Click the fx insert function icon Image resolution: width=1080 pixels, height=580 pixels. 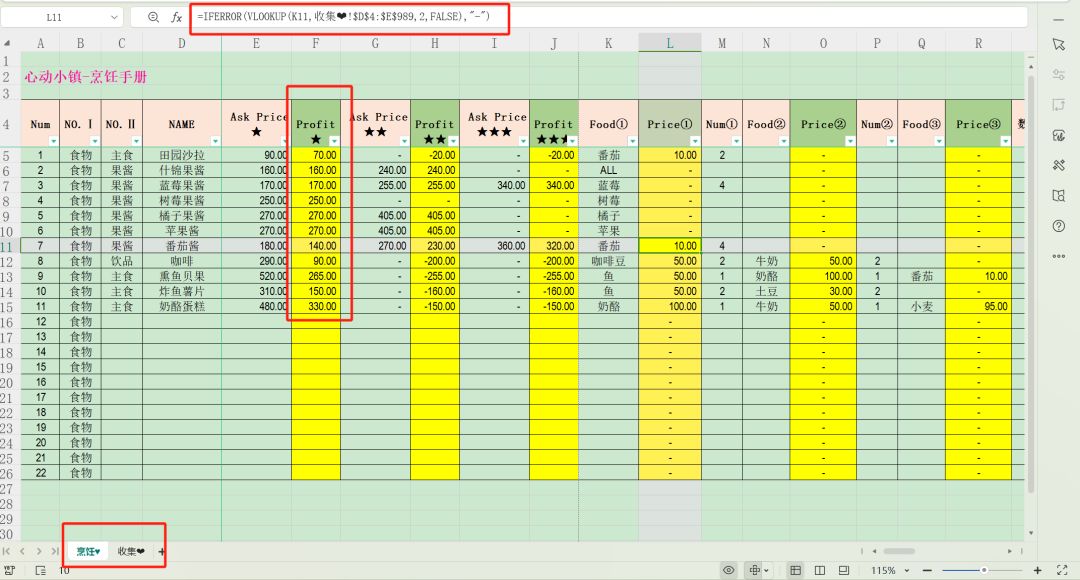[x=176, y=17]
